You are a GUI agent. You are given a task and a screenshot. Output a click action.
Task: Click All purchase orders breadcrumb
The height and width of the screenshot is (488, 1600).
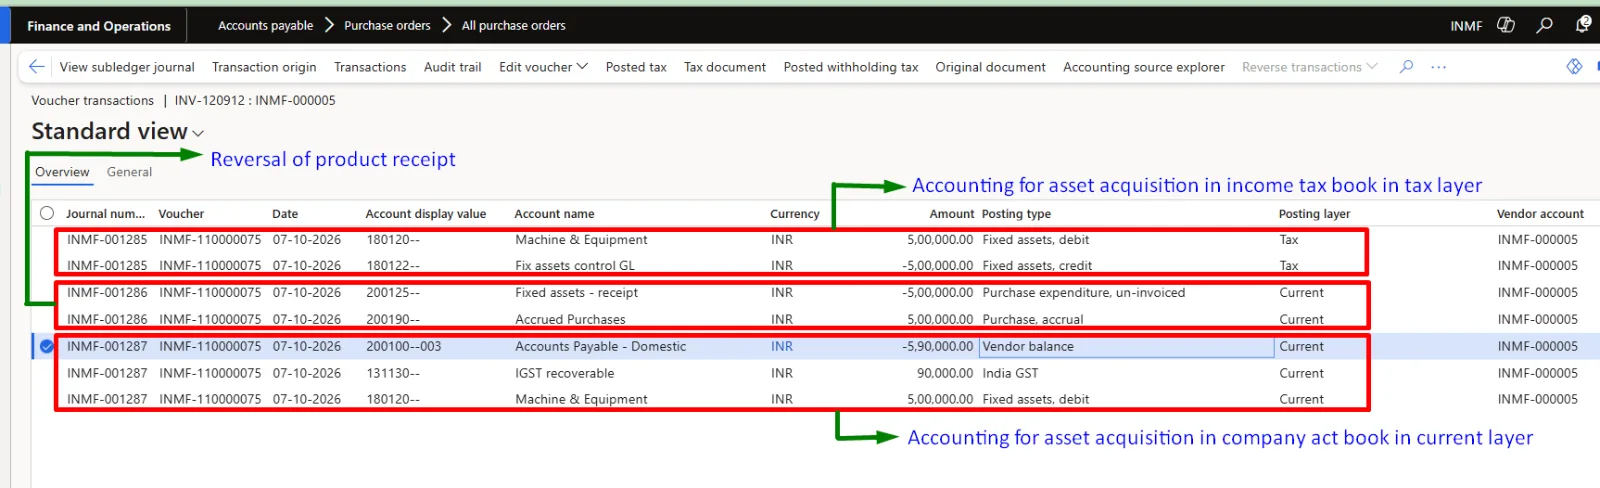pyautogui.click(x=513, y=25)
